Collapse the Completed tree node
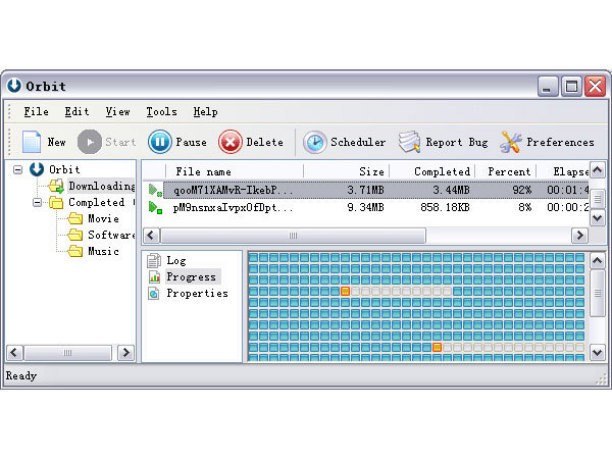 coord(37,202)
